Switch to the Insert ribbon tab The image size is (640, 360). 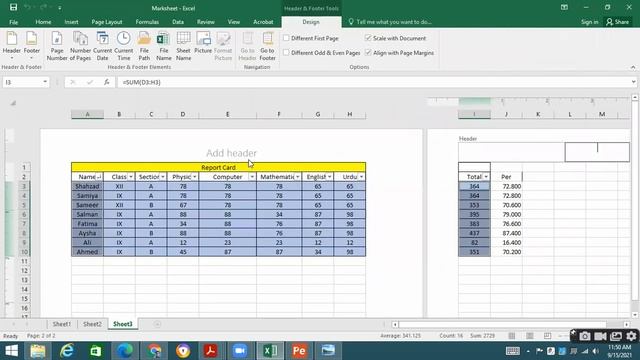click(x=71, y=22)
